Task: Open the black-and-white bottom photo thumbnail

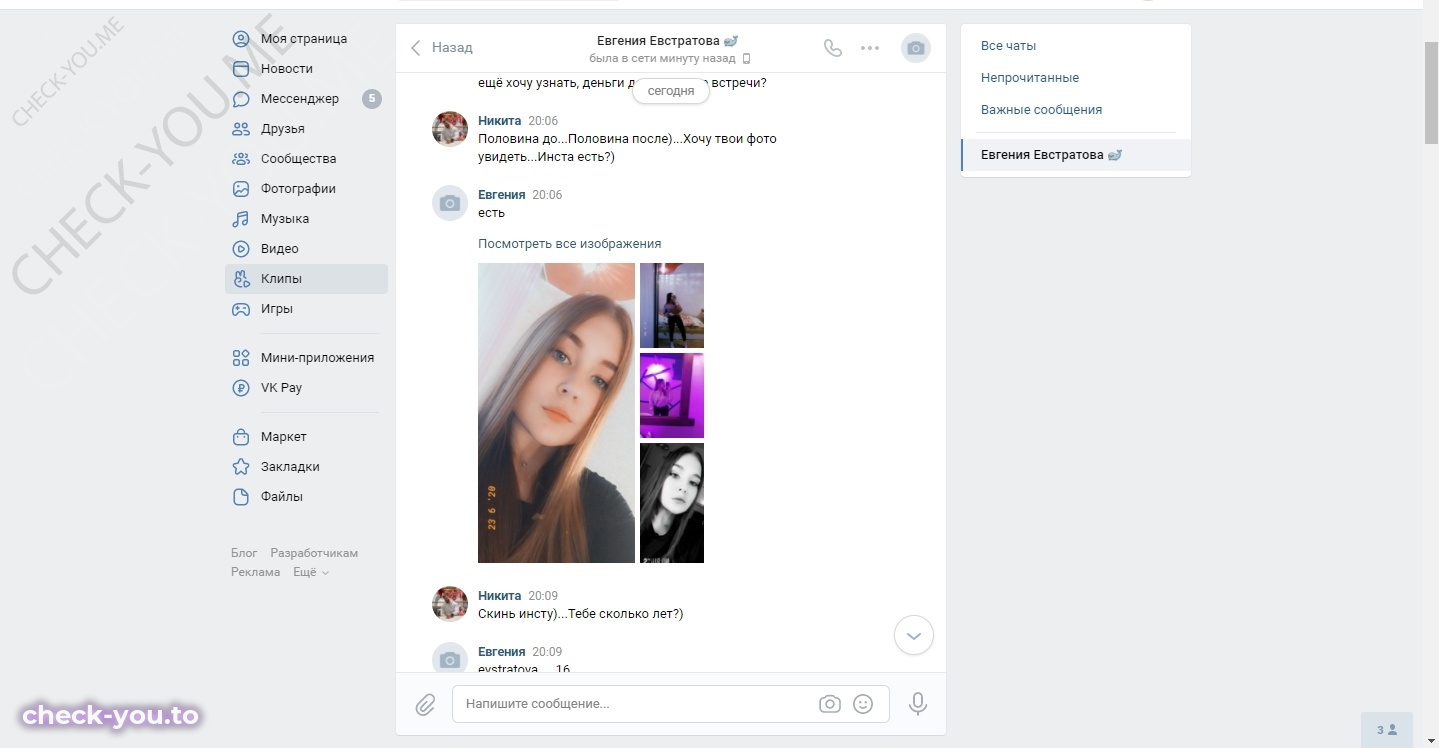Action: tap(672, 503)
